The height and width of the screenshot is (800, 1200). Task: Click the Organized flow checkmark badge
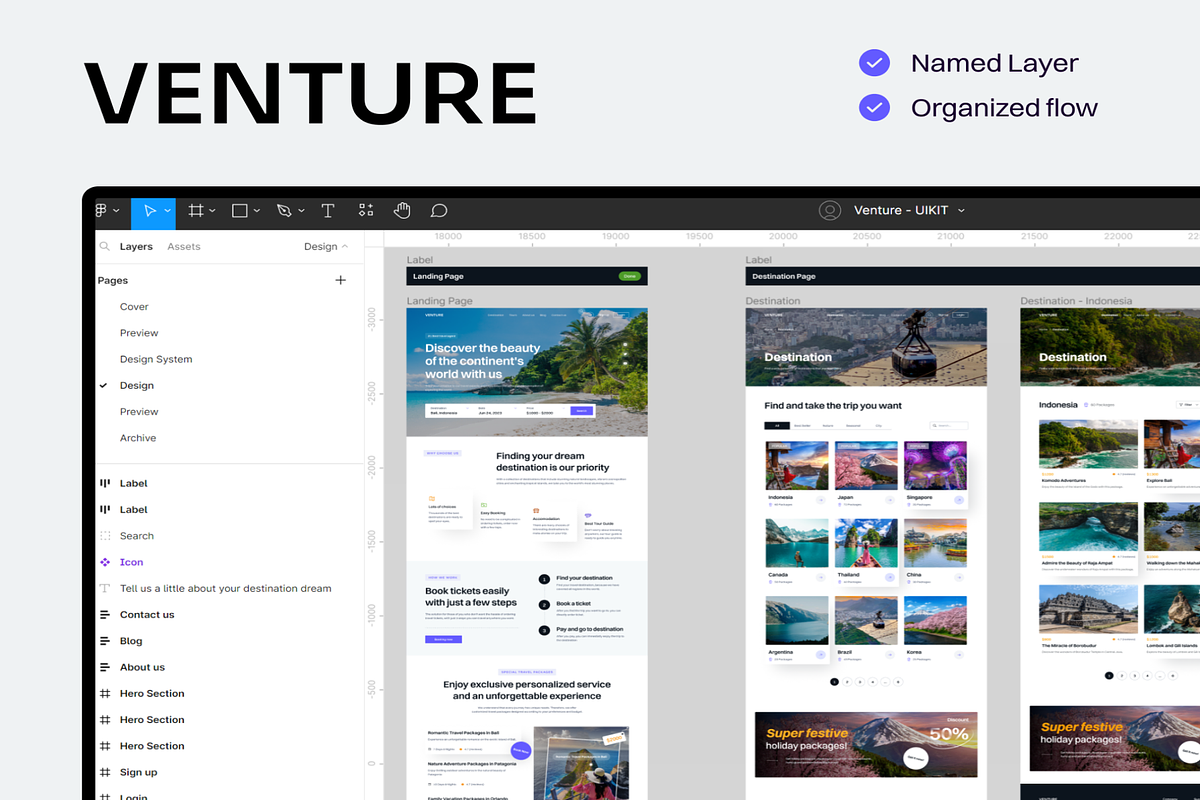click(x=874, y=107)
